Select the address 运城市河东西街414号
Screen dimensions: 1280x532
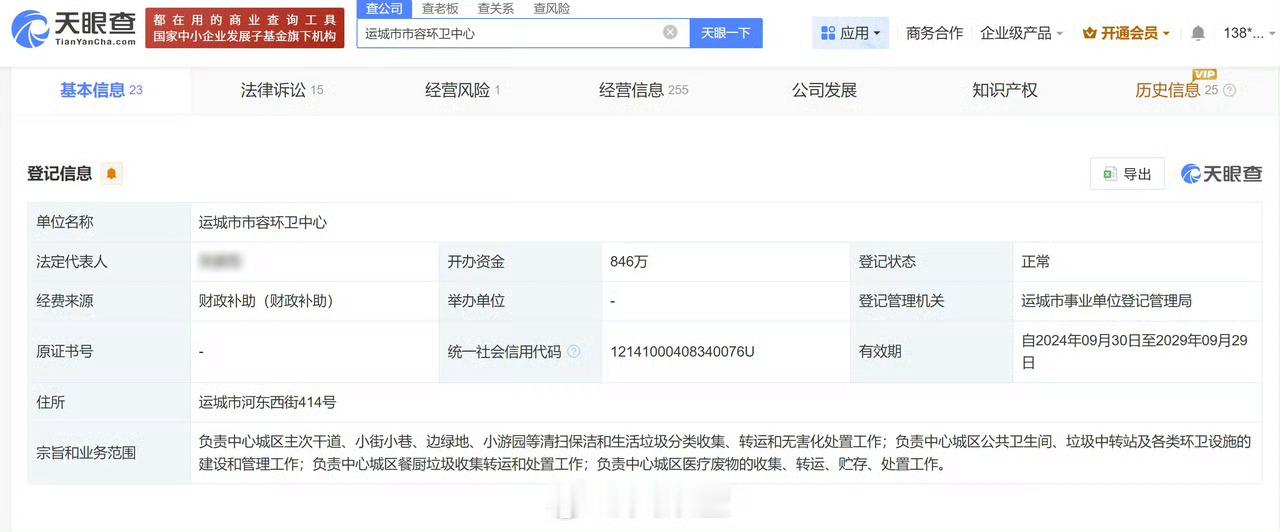click(268, 402)
